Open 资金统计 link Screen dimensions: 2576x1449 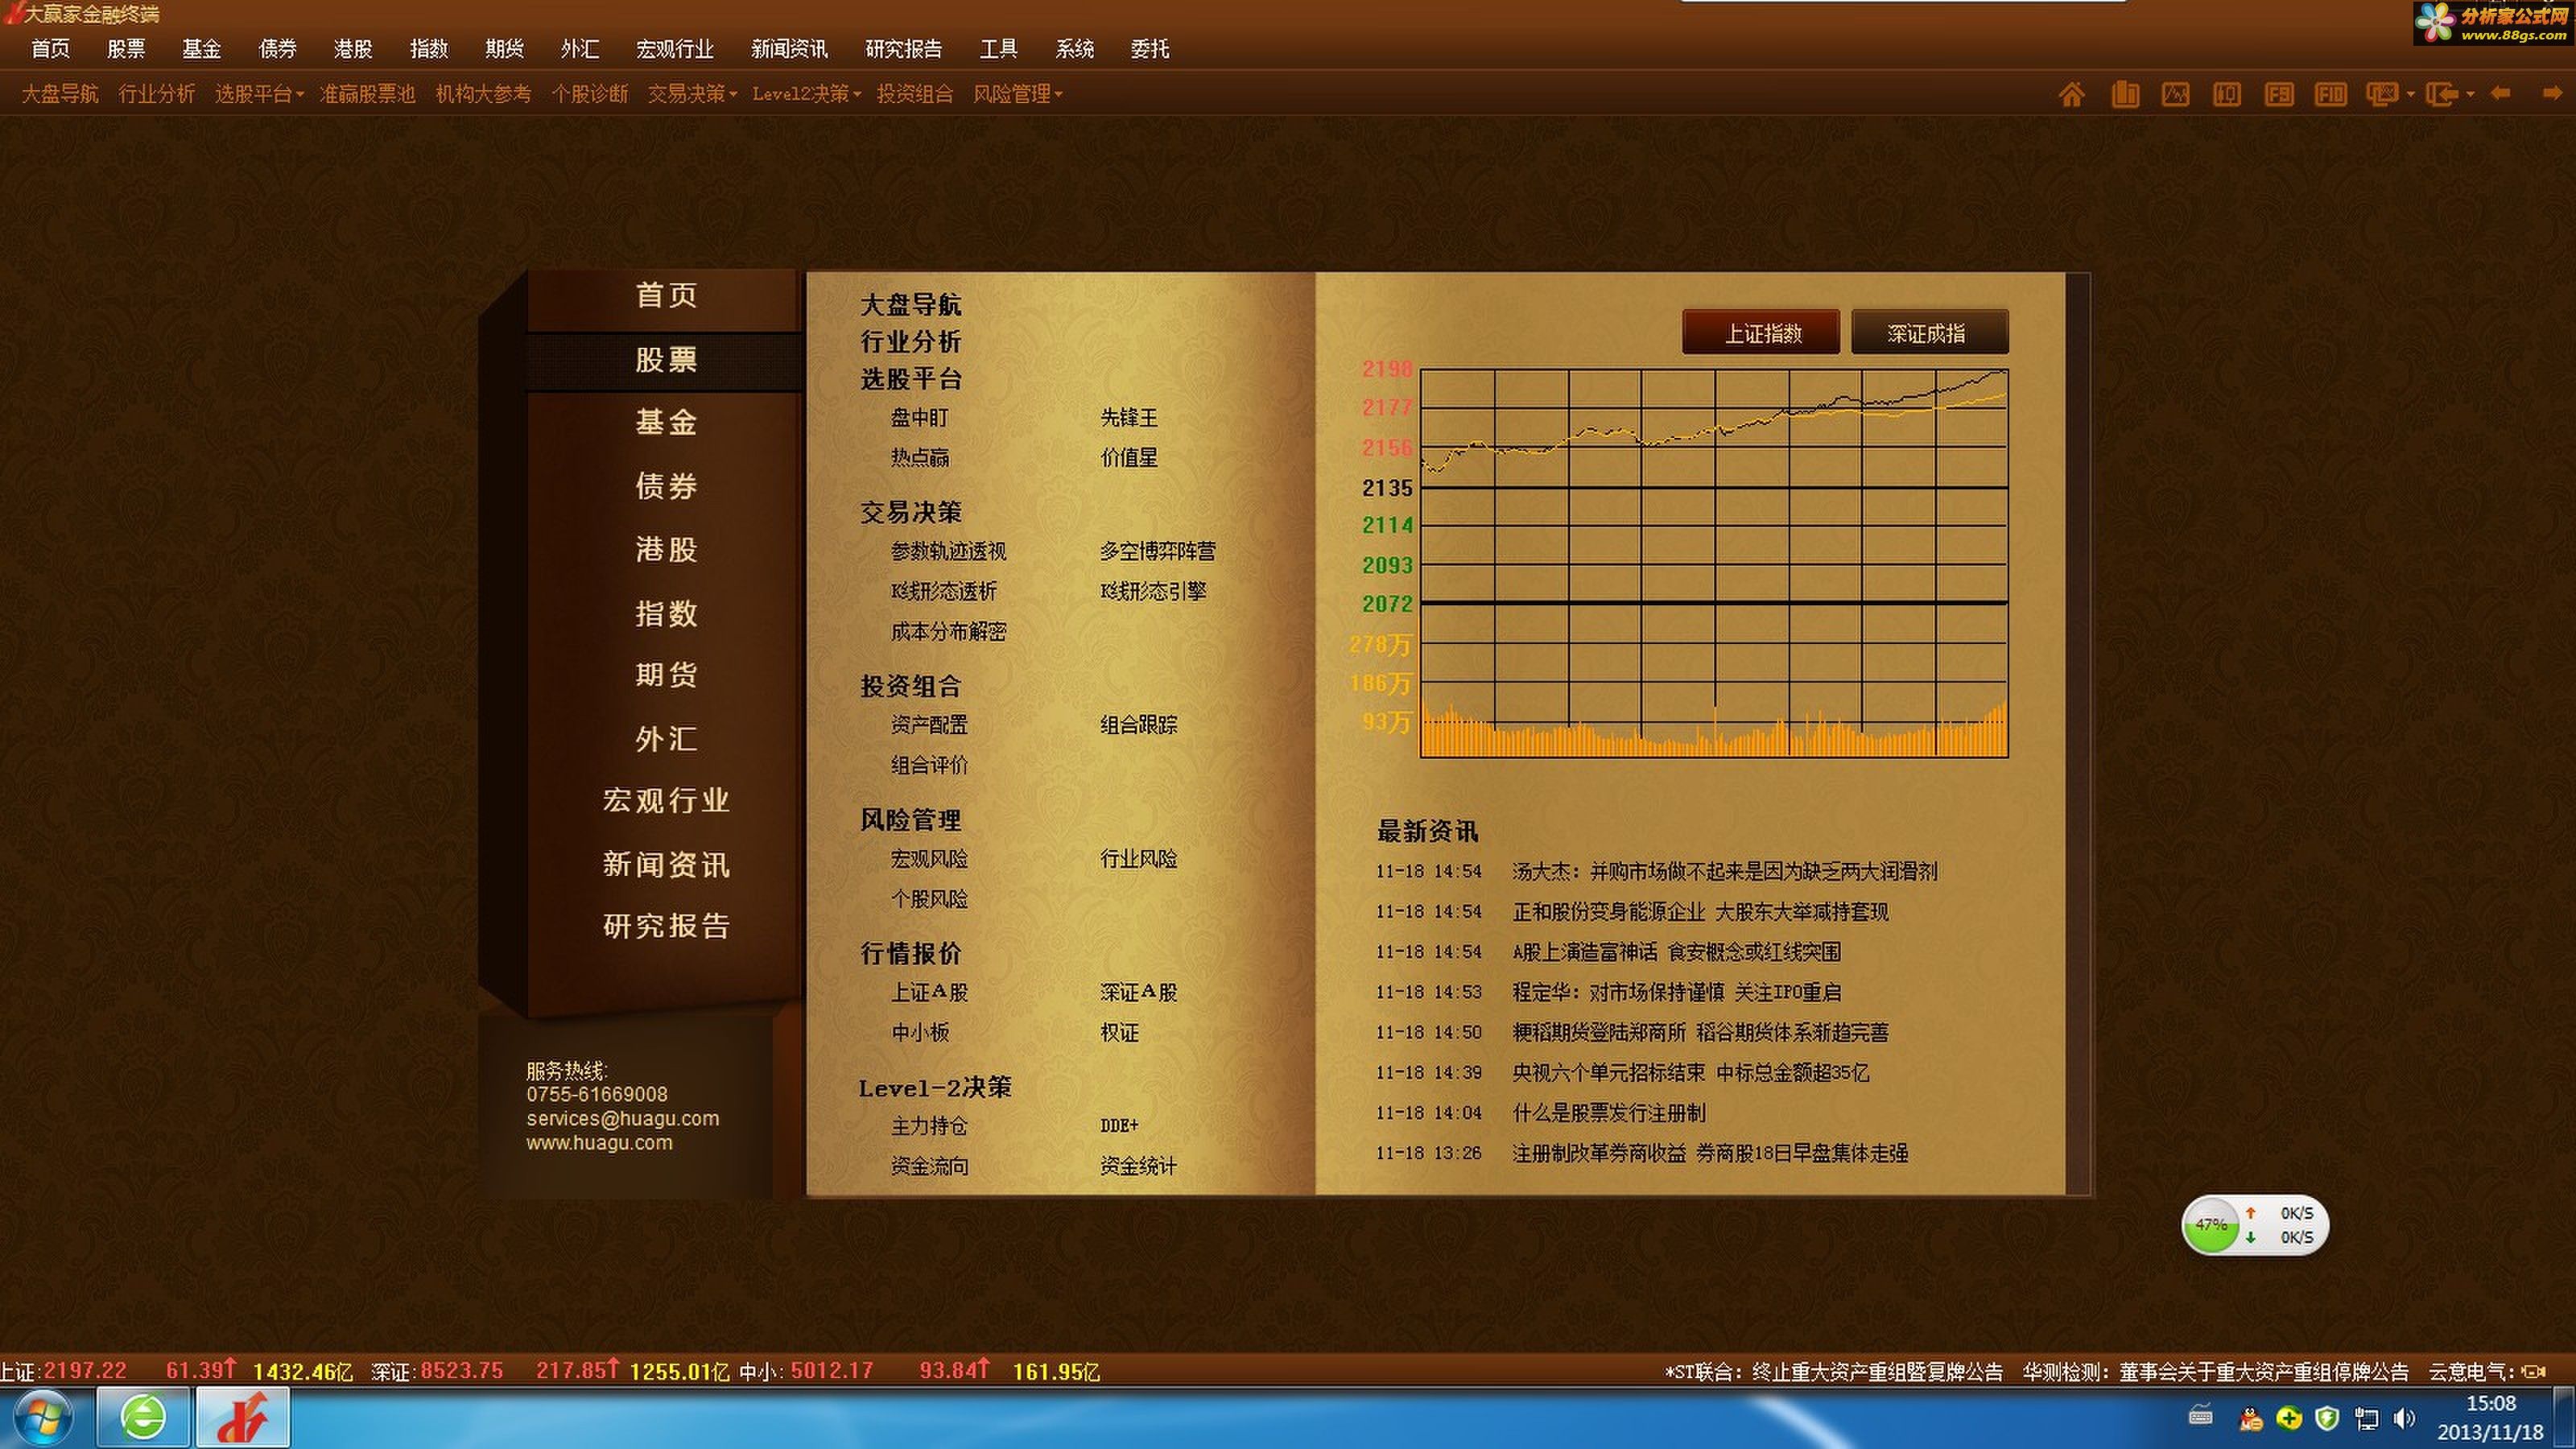click(1138, 1167)
